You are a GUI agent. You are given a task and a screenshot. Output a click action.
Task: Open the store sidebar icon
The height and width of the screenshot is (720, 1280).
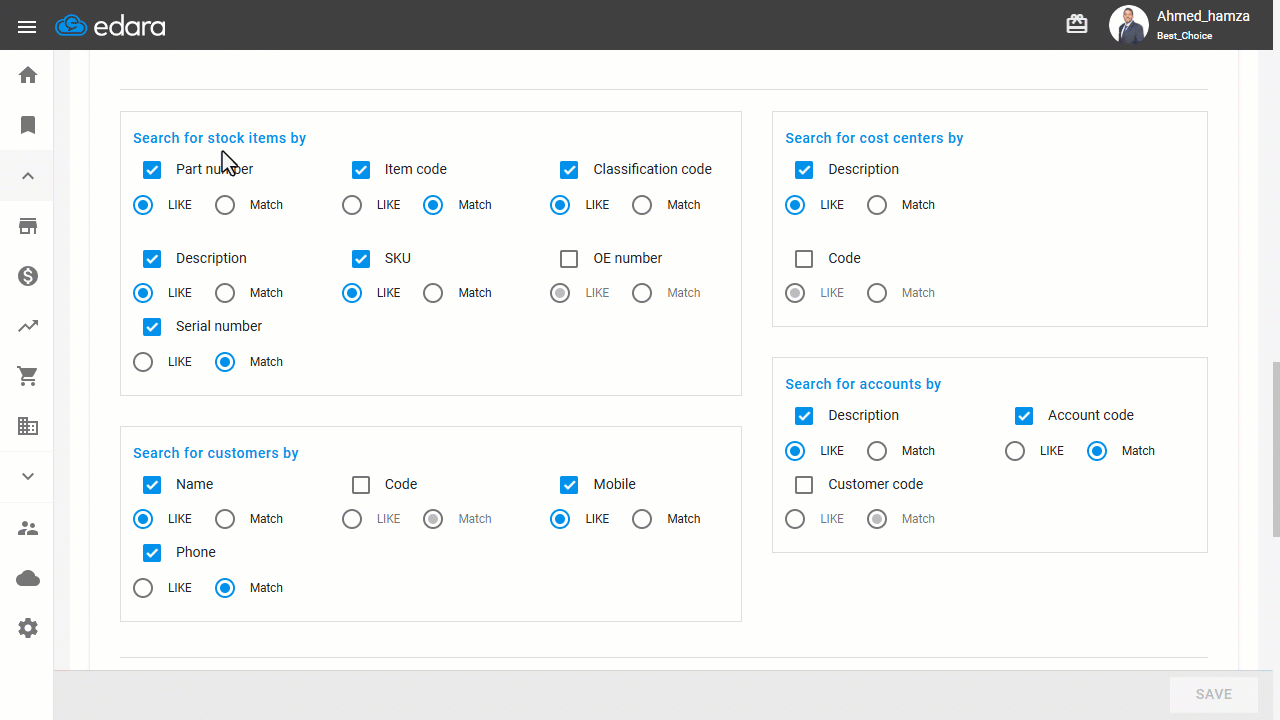(x=28, y=226)
